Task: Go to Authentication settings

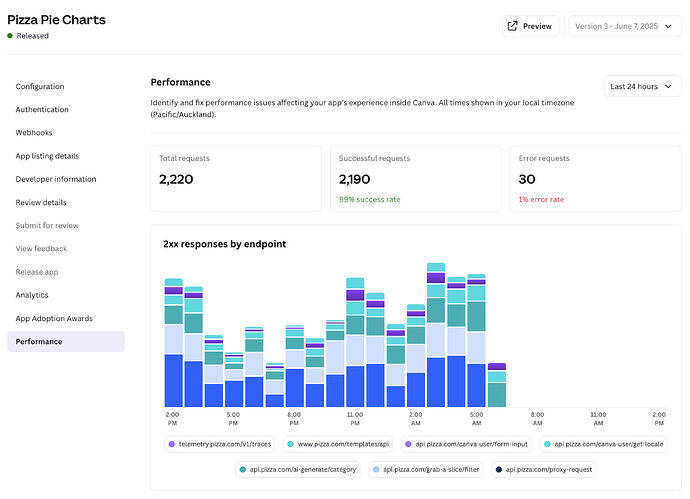Action: tap(42, 110)
